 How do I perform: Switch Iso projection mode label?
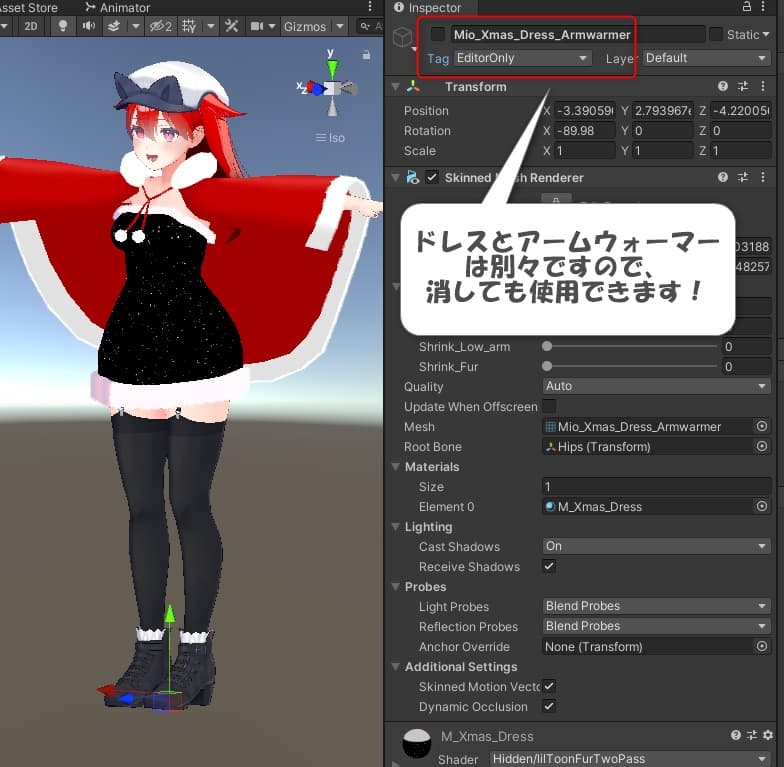pyautogui.click(x=330, y=138)
